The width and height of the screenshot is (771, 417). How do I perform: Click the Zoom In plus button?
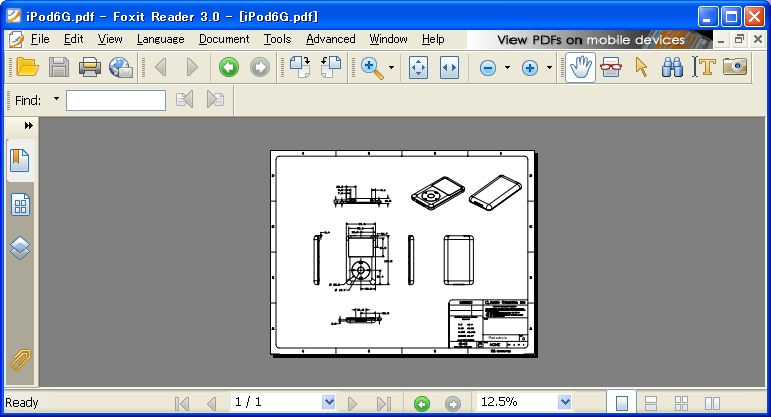(x=530, y=68)
